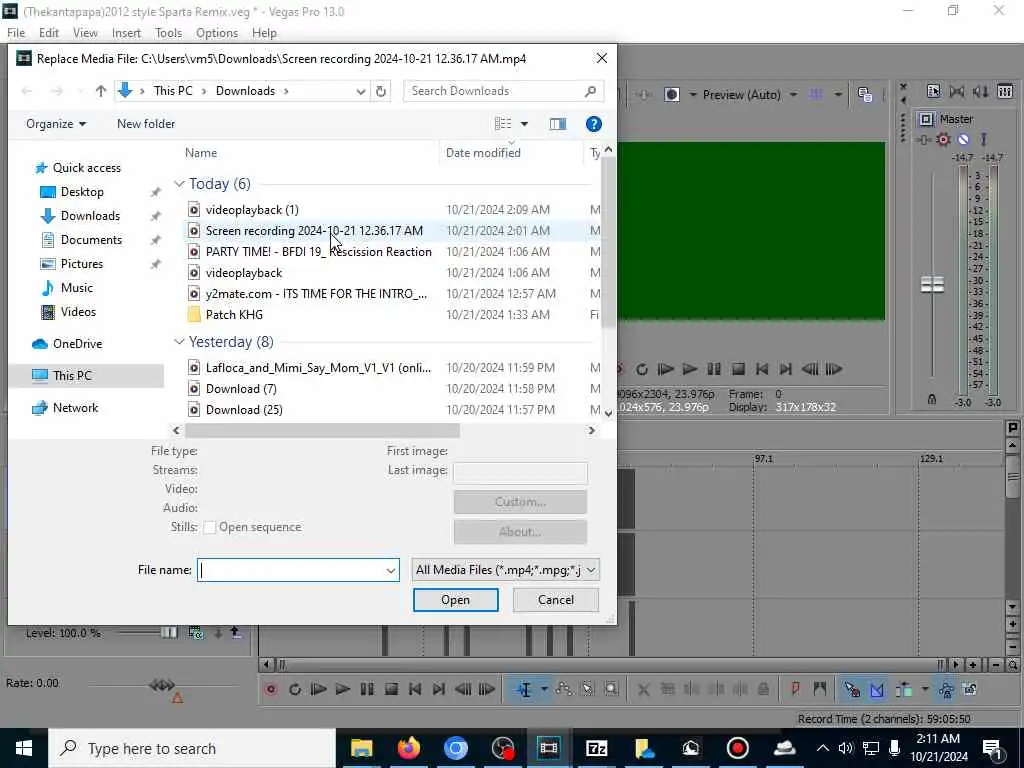This screenshot has height=768, width=1024.
Task: Click Stop in the timeline transport bar
Action: [x=391, y=689]
